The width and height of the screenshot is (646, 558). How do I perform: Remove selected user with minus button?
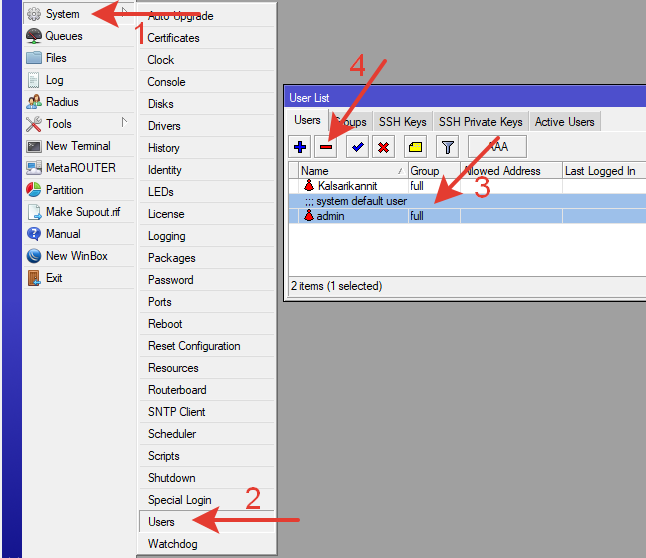pyautogui.click(x=325, y=147)
